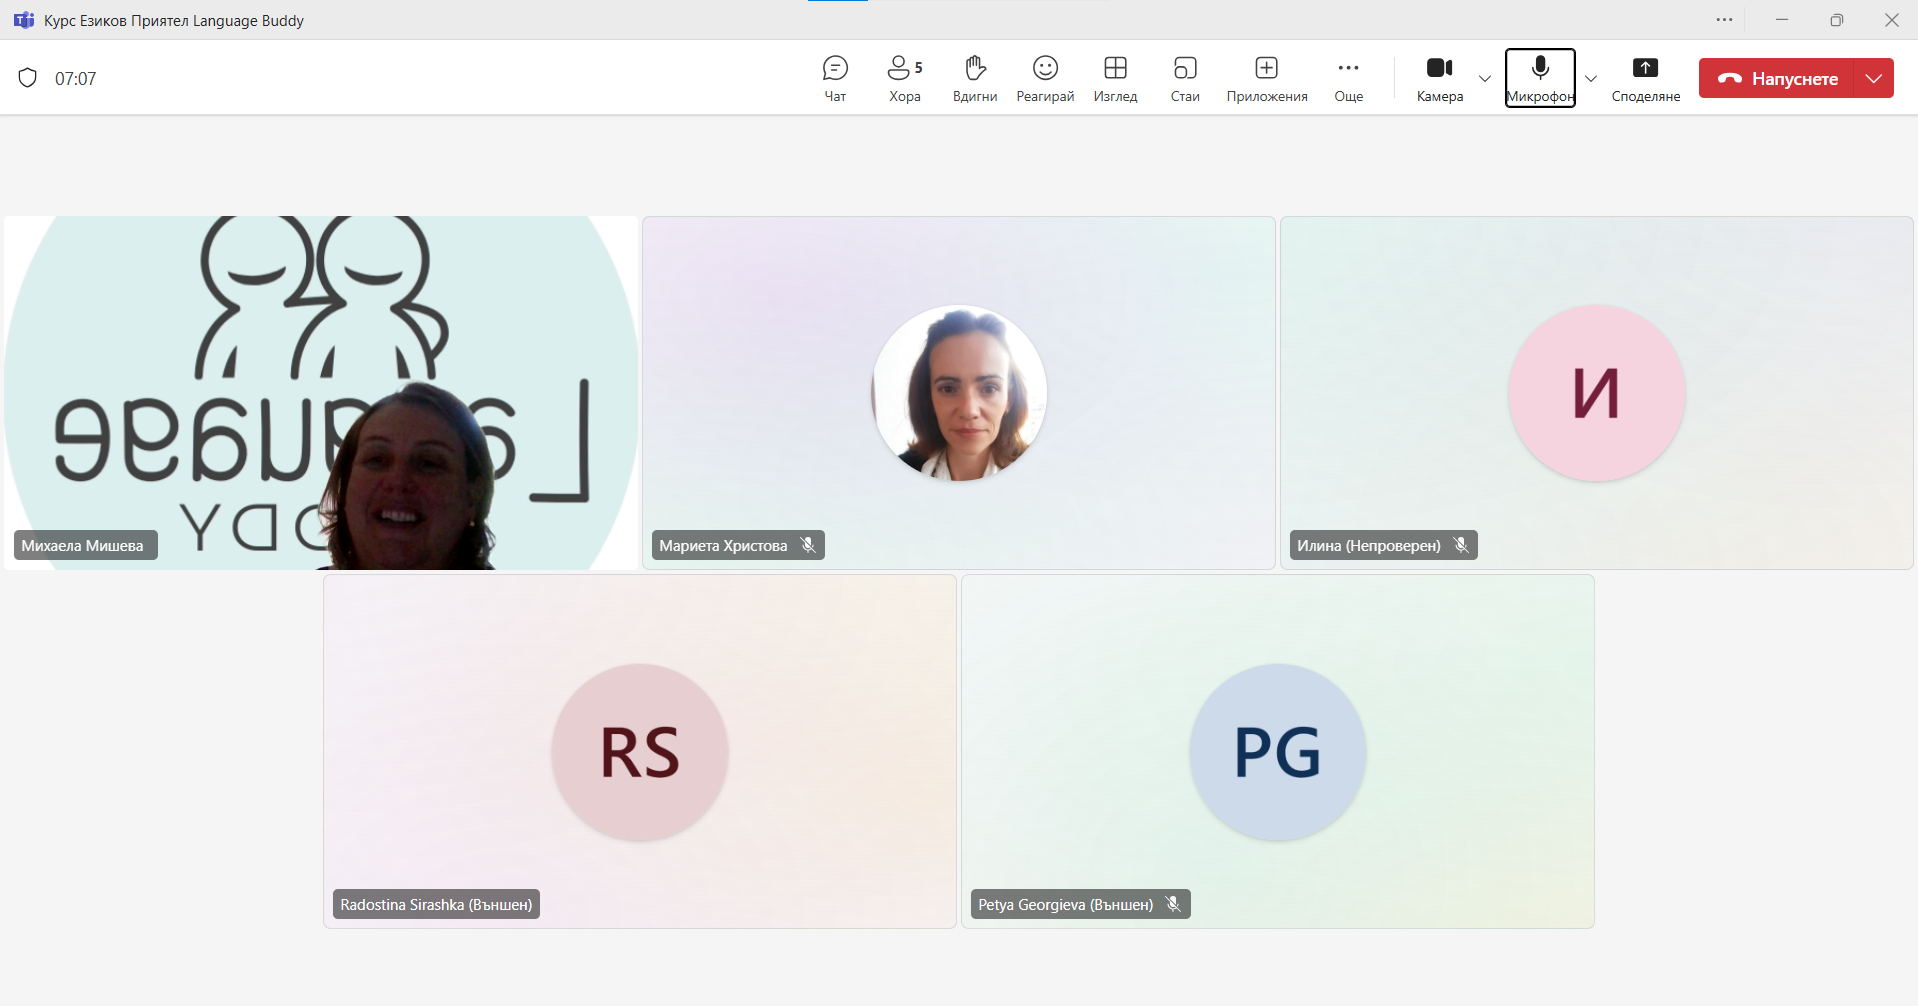Open the Чат panel
The width and height of the screenshot is (1918, 1006).
coord(835,78)
